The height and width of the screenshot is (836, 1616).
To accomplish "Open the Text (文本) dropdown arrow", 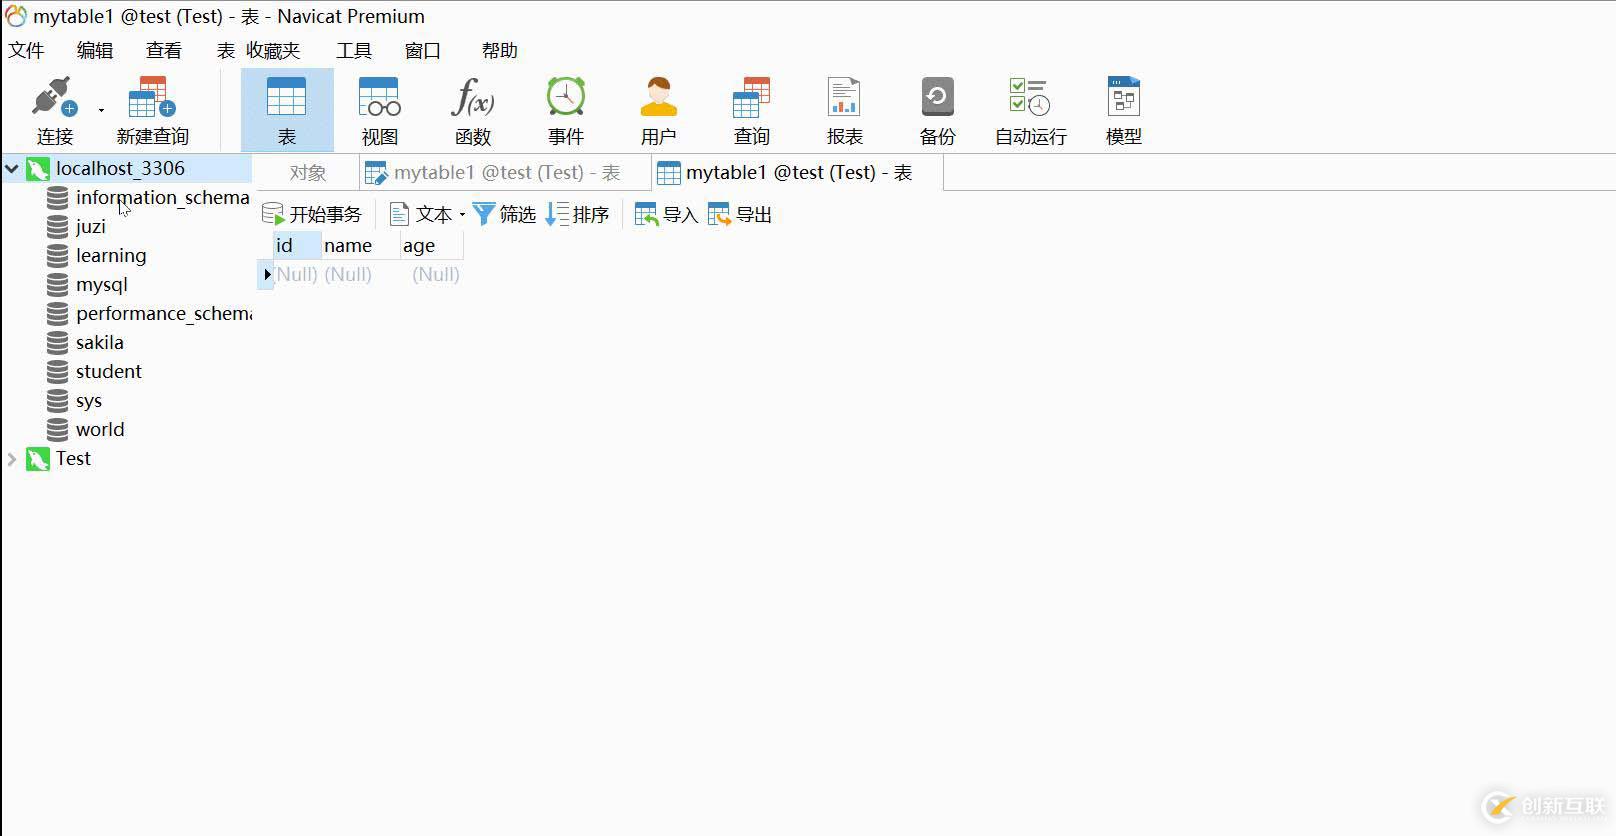I will tap(462, 214).
